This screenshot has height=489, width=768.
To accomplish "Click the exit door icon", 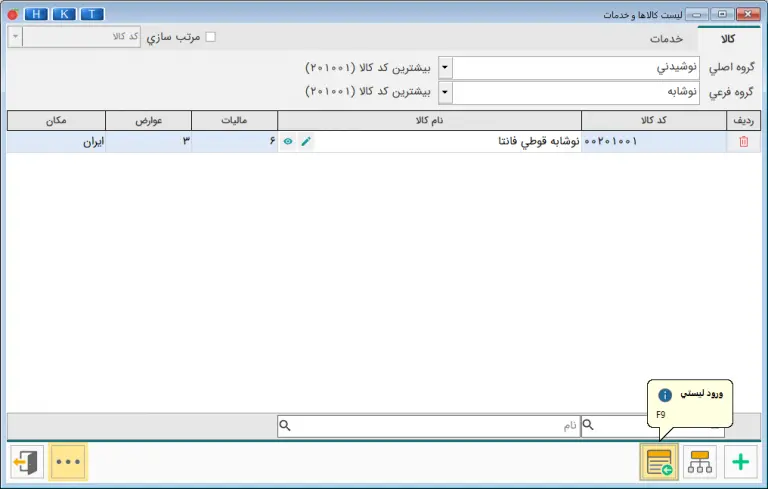I will pyautogui.click(x=27, y=462).
